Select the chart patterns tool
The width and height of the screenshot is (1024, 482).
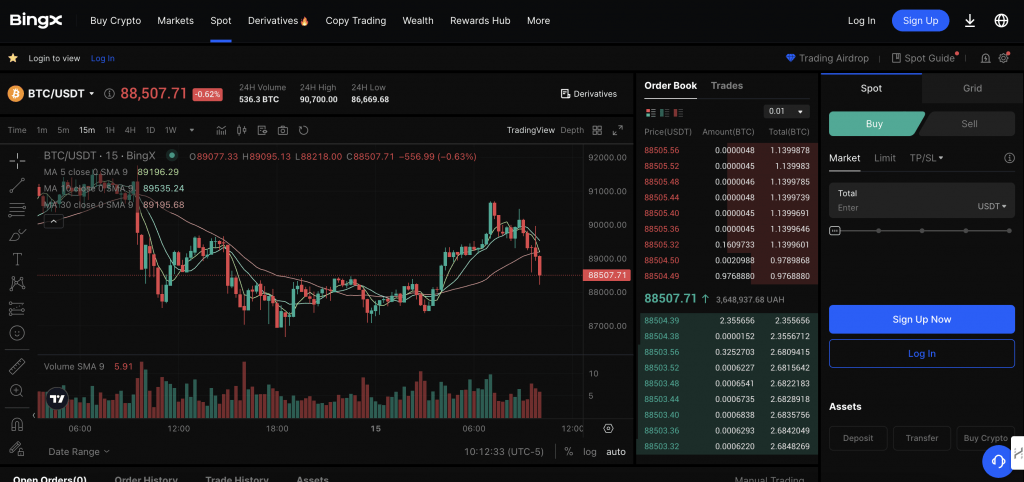click(18, 283)
